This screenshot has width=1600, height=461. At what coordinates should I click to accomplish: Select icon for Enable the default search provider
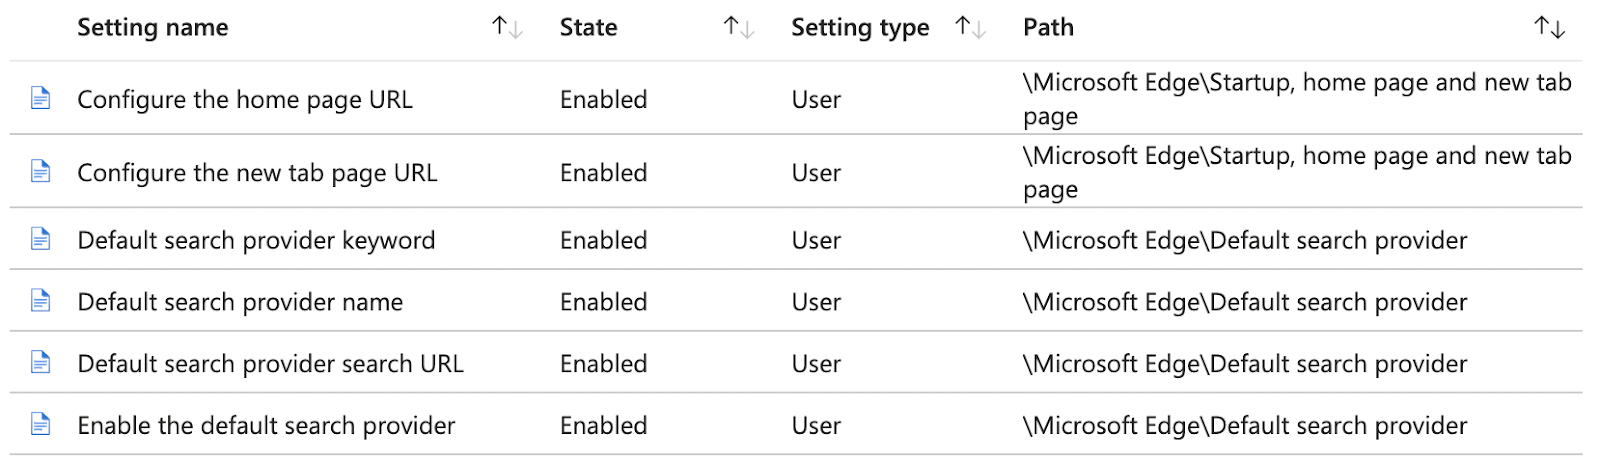[41, 425]
